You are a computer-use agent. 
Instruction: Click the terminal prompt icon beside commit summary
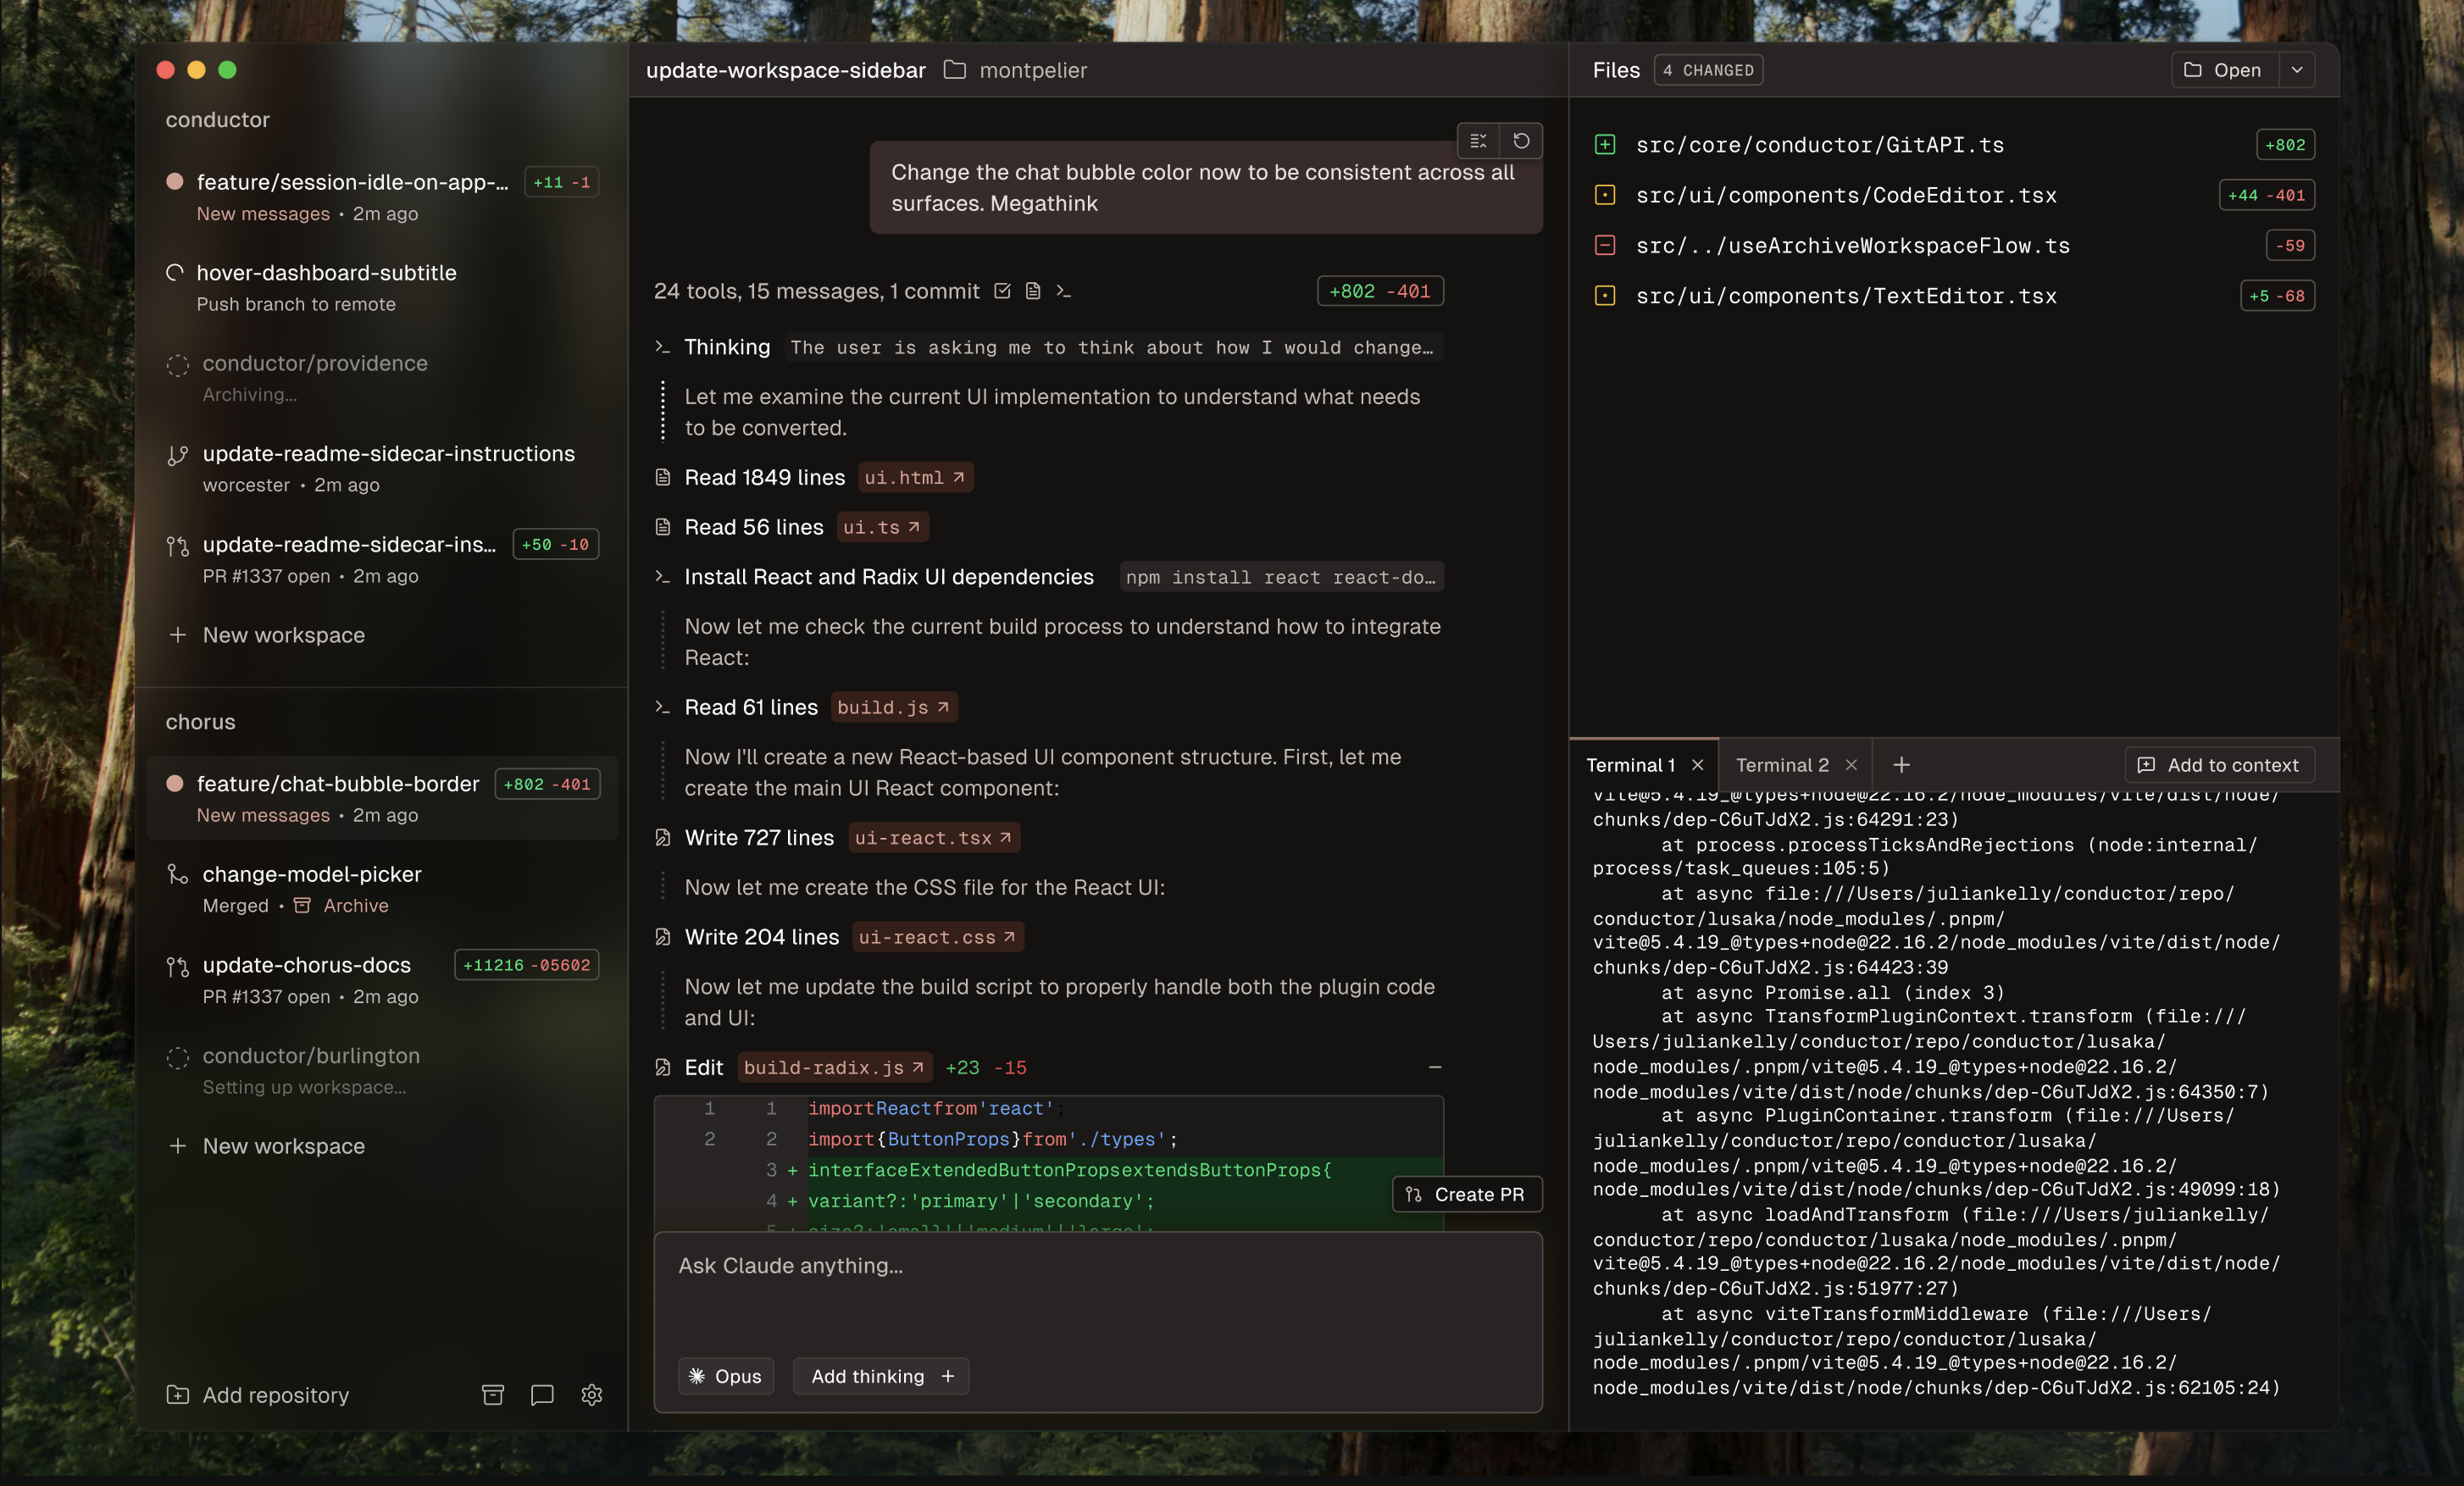(x=1063, y=291)
